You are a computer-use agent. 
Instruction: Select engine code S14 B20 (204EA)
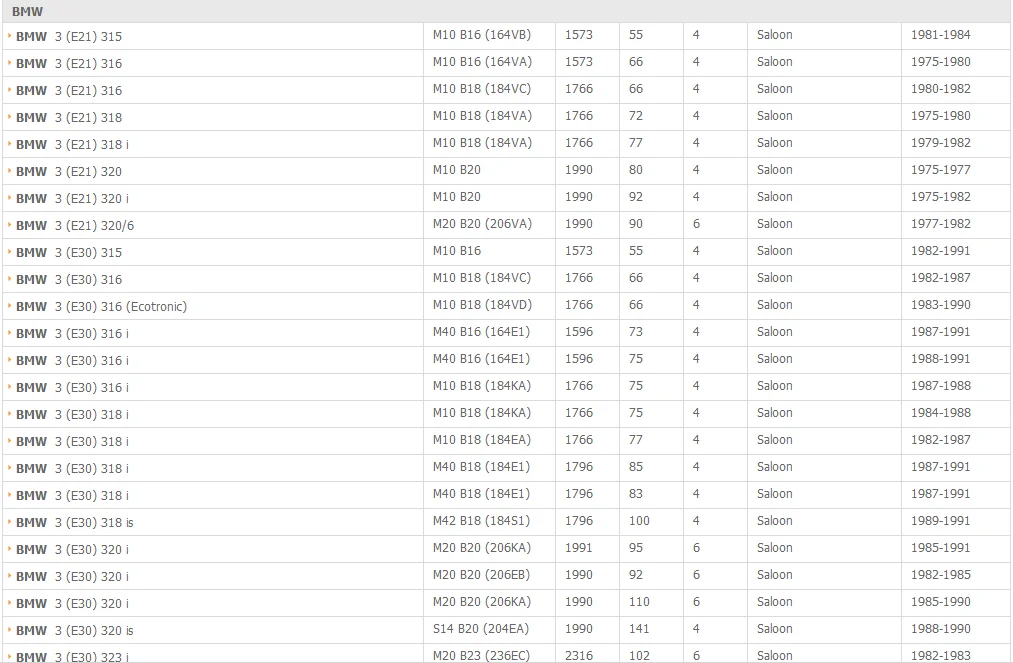481,629
